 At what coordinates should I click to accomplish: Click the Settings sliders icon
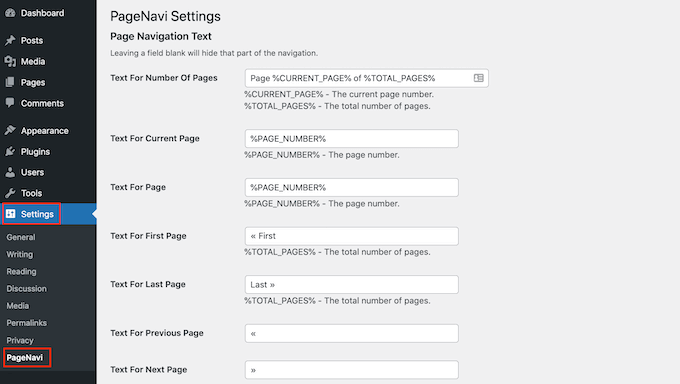tap(10, 214)
